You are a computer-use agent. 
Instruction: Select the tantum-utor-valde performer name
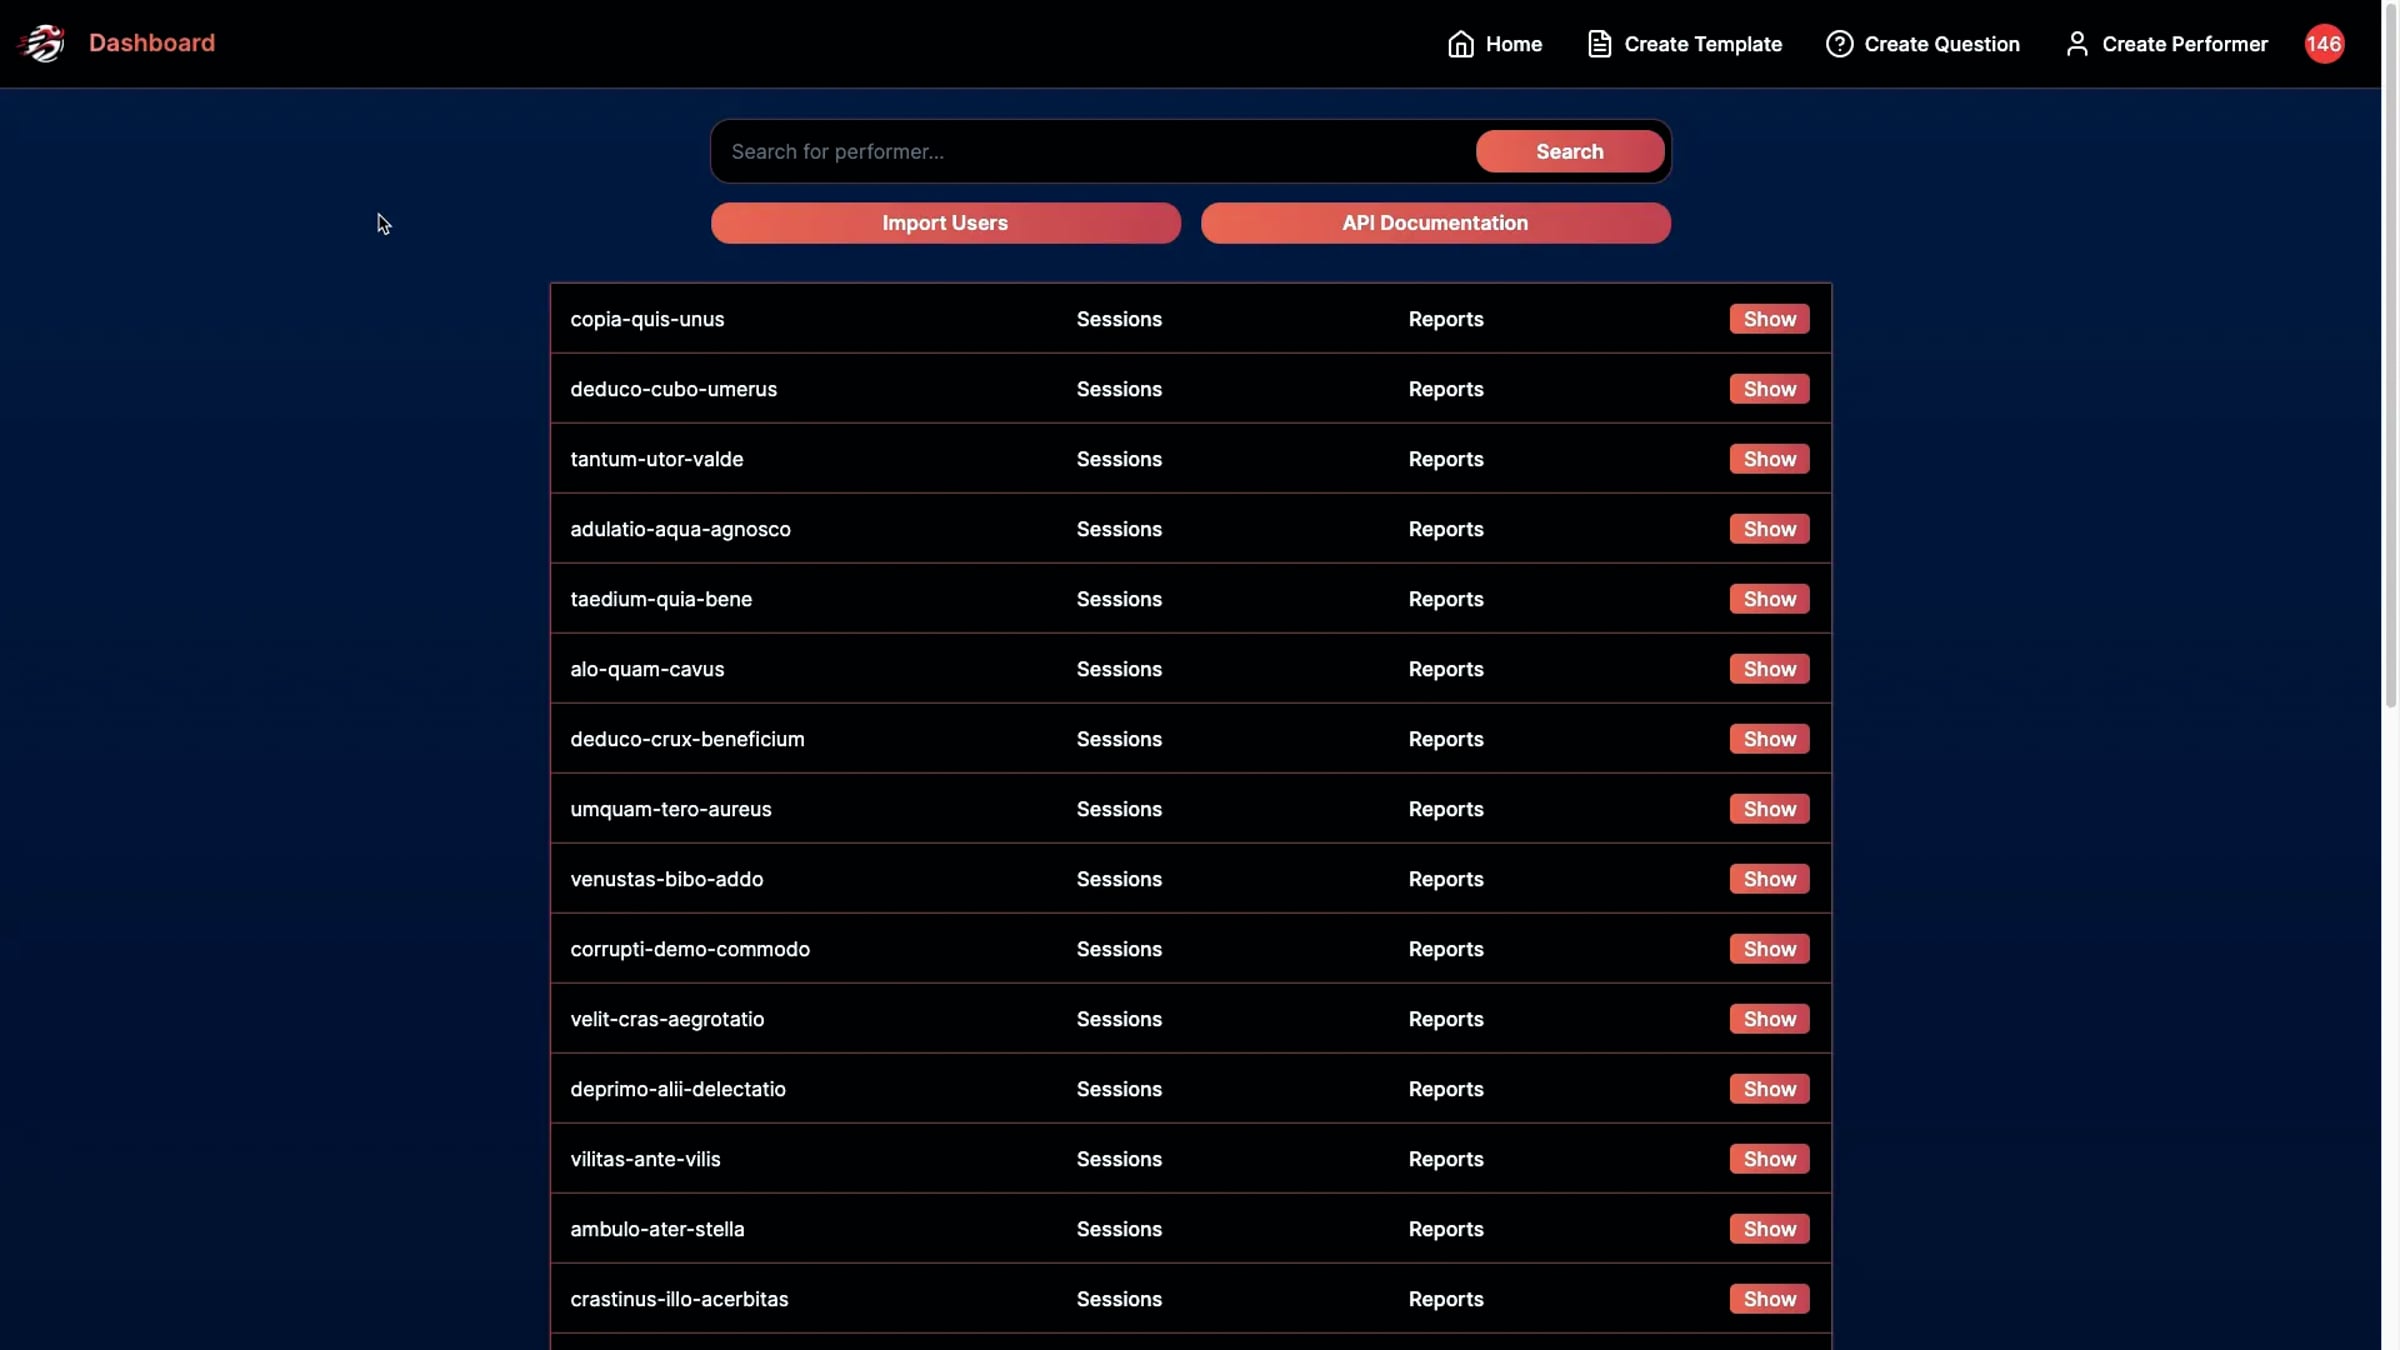point(656,459)
